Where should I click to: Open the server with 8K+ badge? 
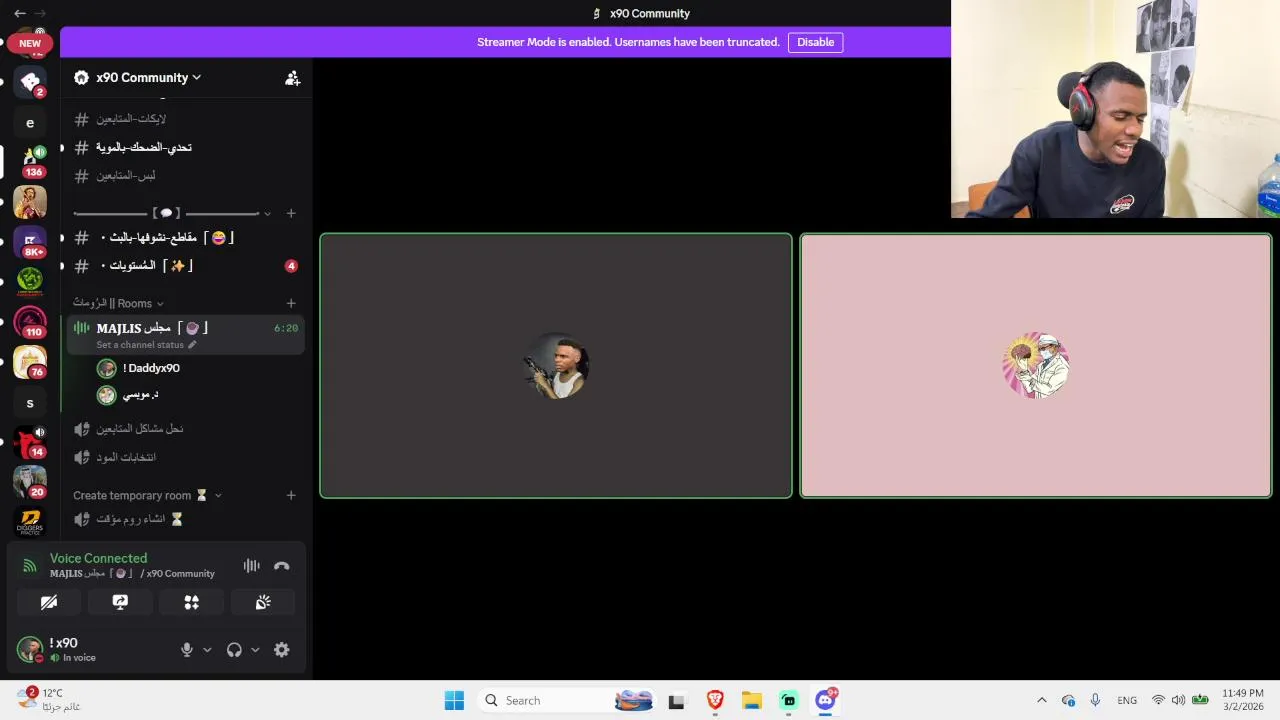coord(30,242)
